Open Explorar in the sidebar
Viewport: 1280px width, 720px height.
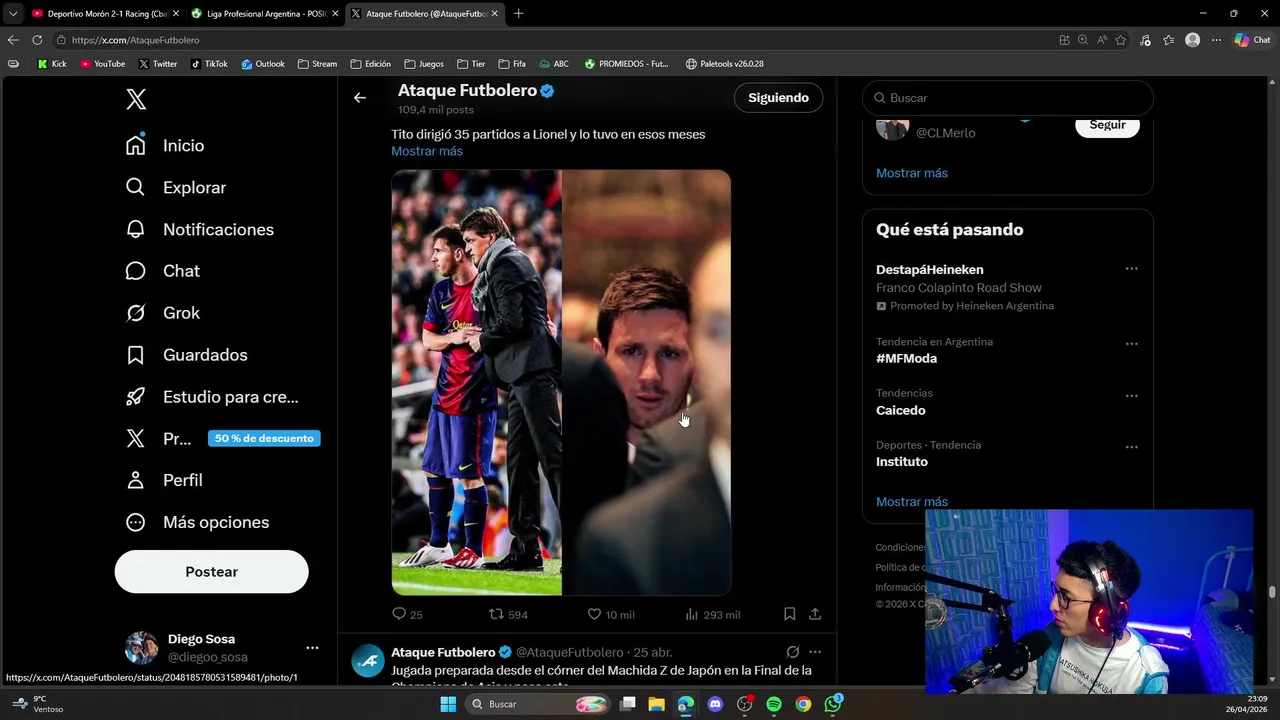pos(176,188)
